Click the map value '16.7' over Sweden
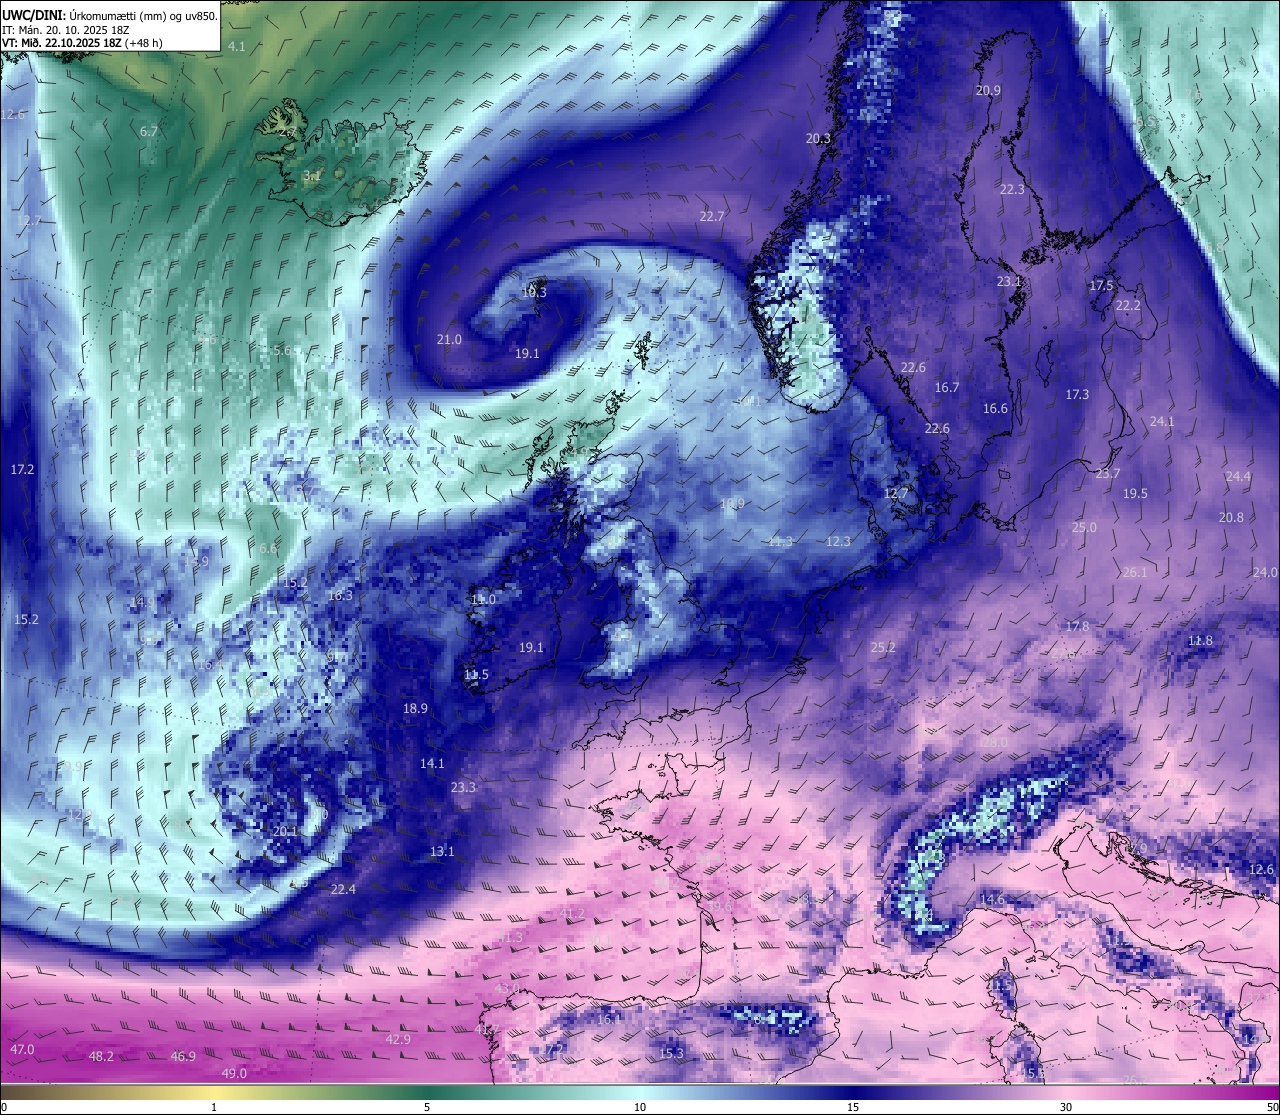The height and width of the screenshot is (1115, 1280). [947, 387]
